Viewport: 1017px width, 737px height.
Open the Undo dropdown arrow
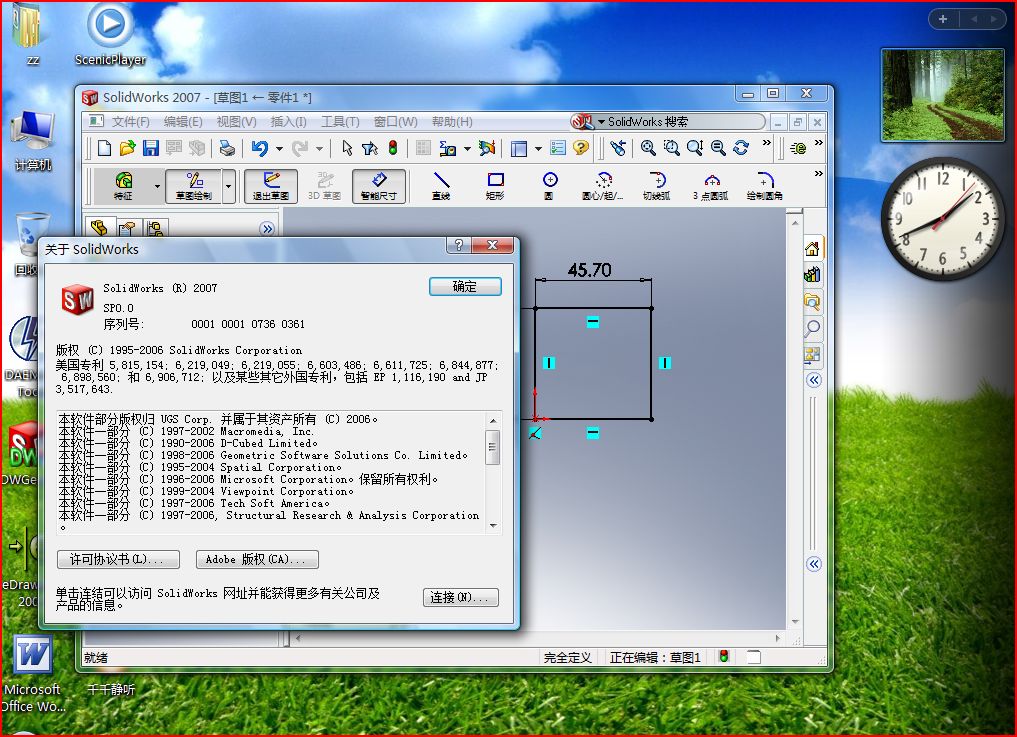[x=279, y=146]
